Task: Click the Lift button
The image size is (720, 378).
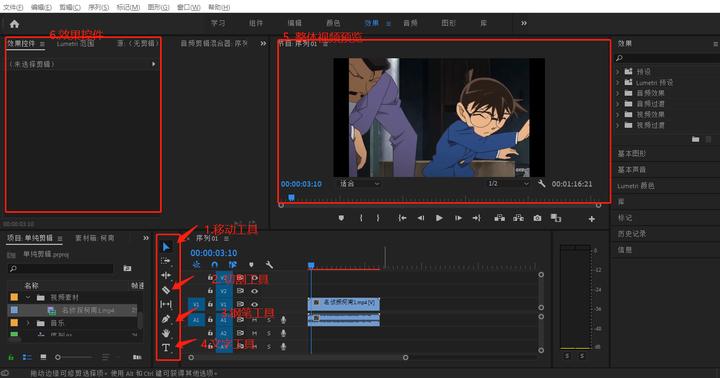Action: 500,218
